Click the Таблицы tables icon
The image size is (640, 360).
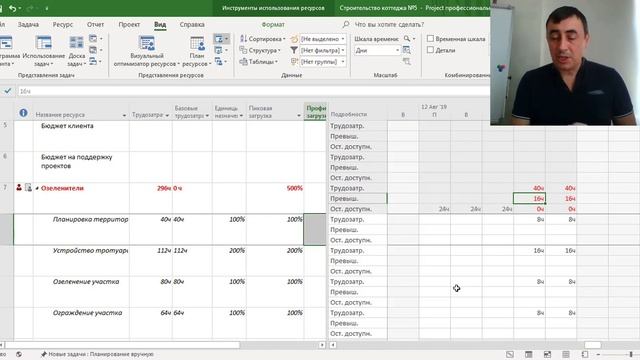point(243,62)
